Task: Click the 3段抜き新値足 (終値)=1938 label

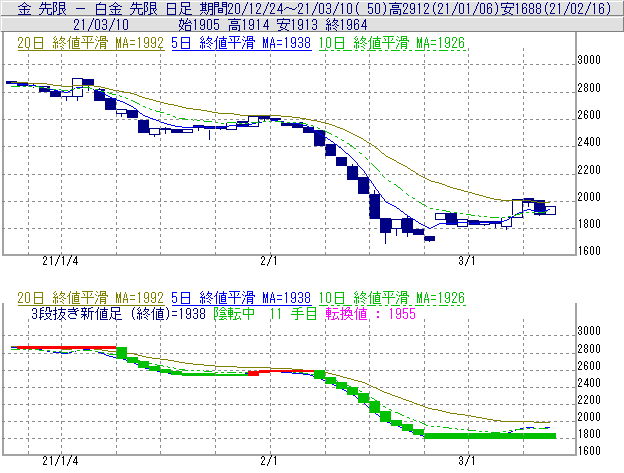Action: pyautogui.click(x=119, y=314)
